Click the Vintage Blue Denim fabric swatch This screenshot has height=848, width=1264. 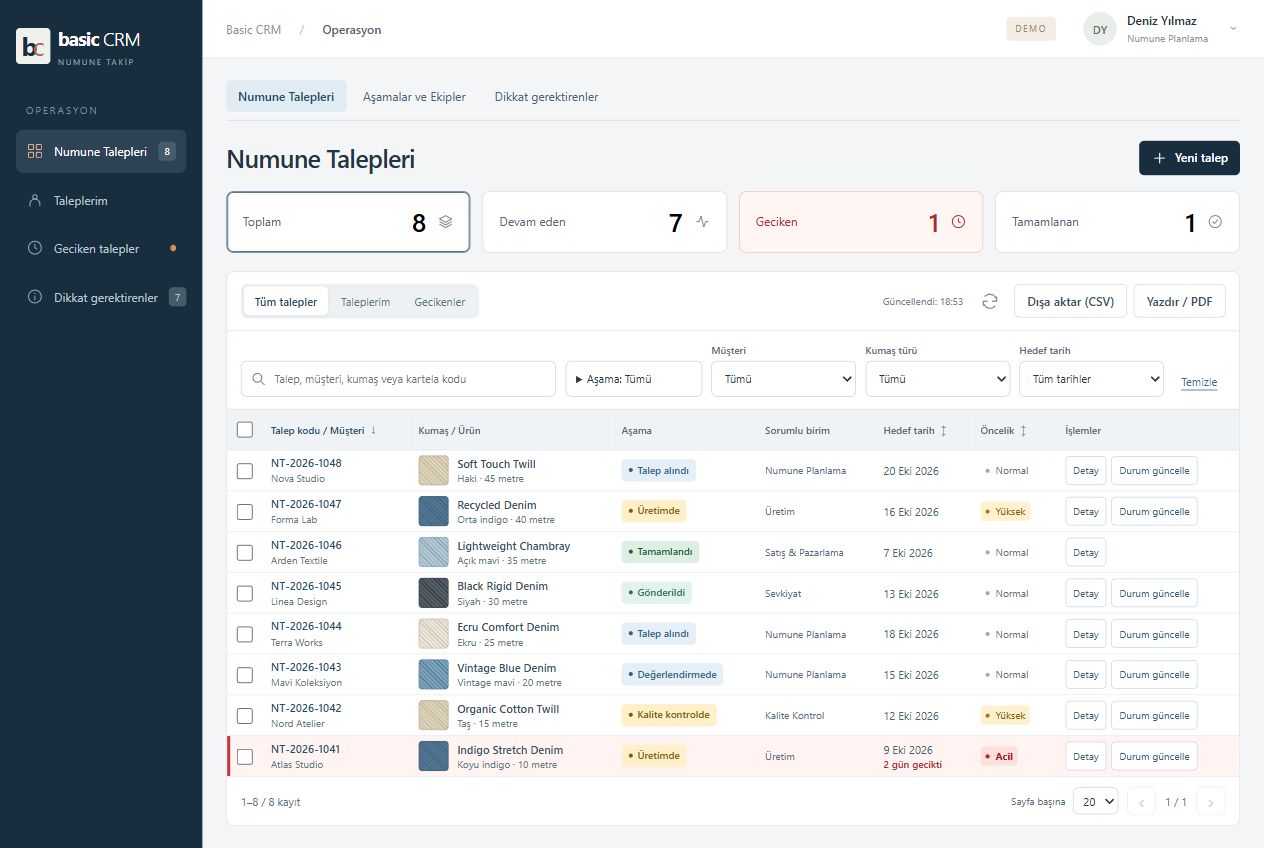click(x=433, y=675)
